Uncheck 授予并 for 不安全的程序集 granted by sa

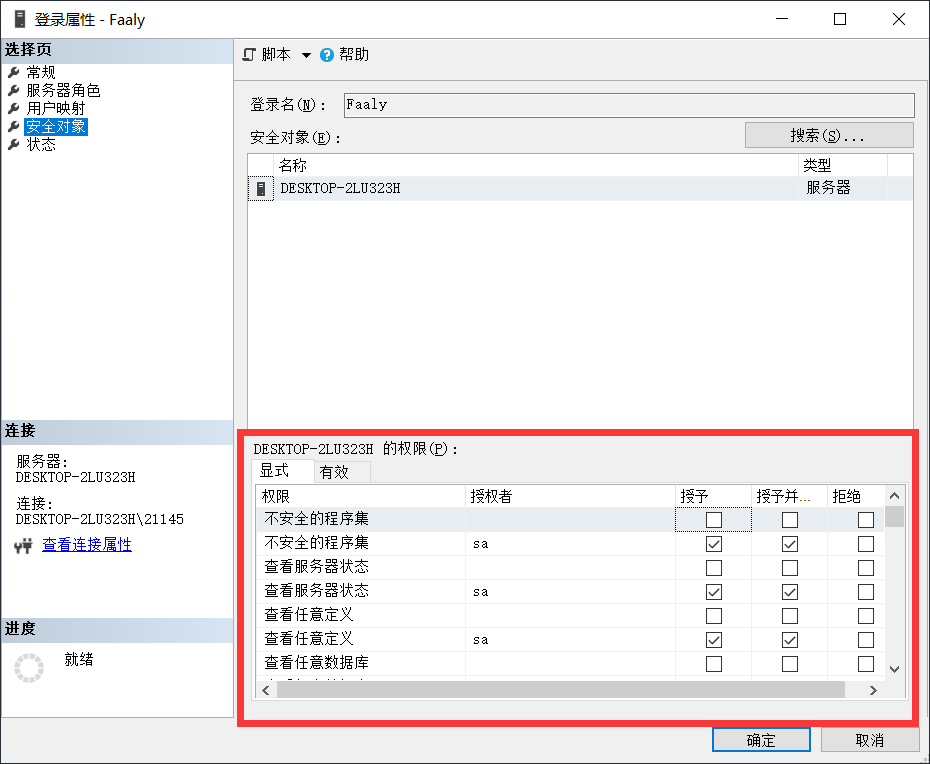coord(790,544)
